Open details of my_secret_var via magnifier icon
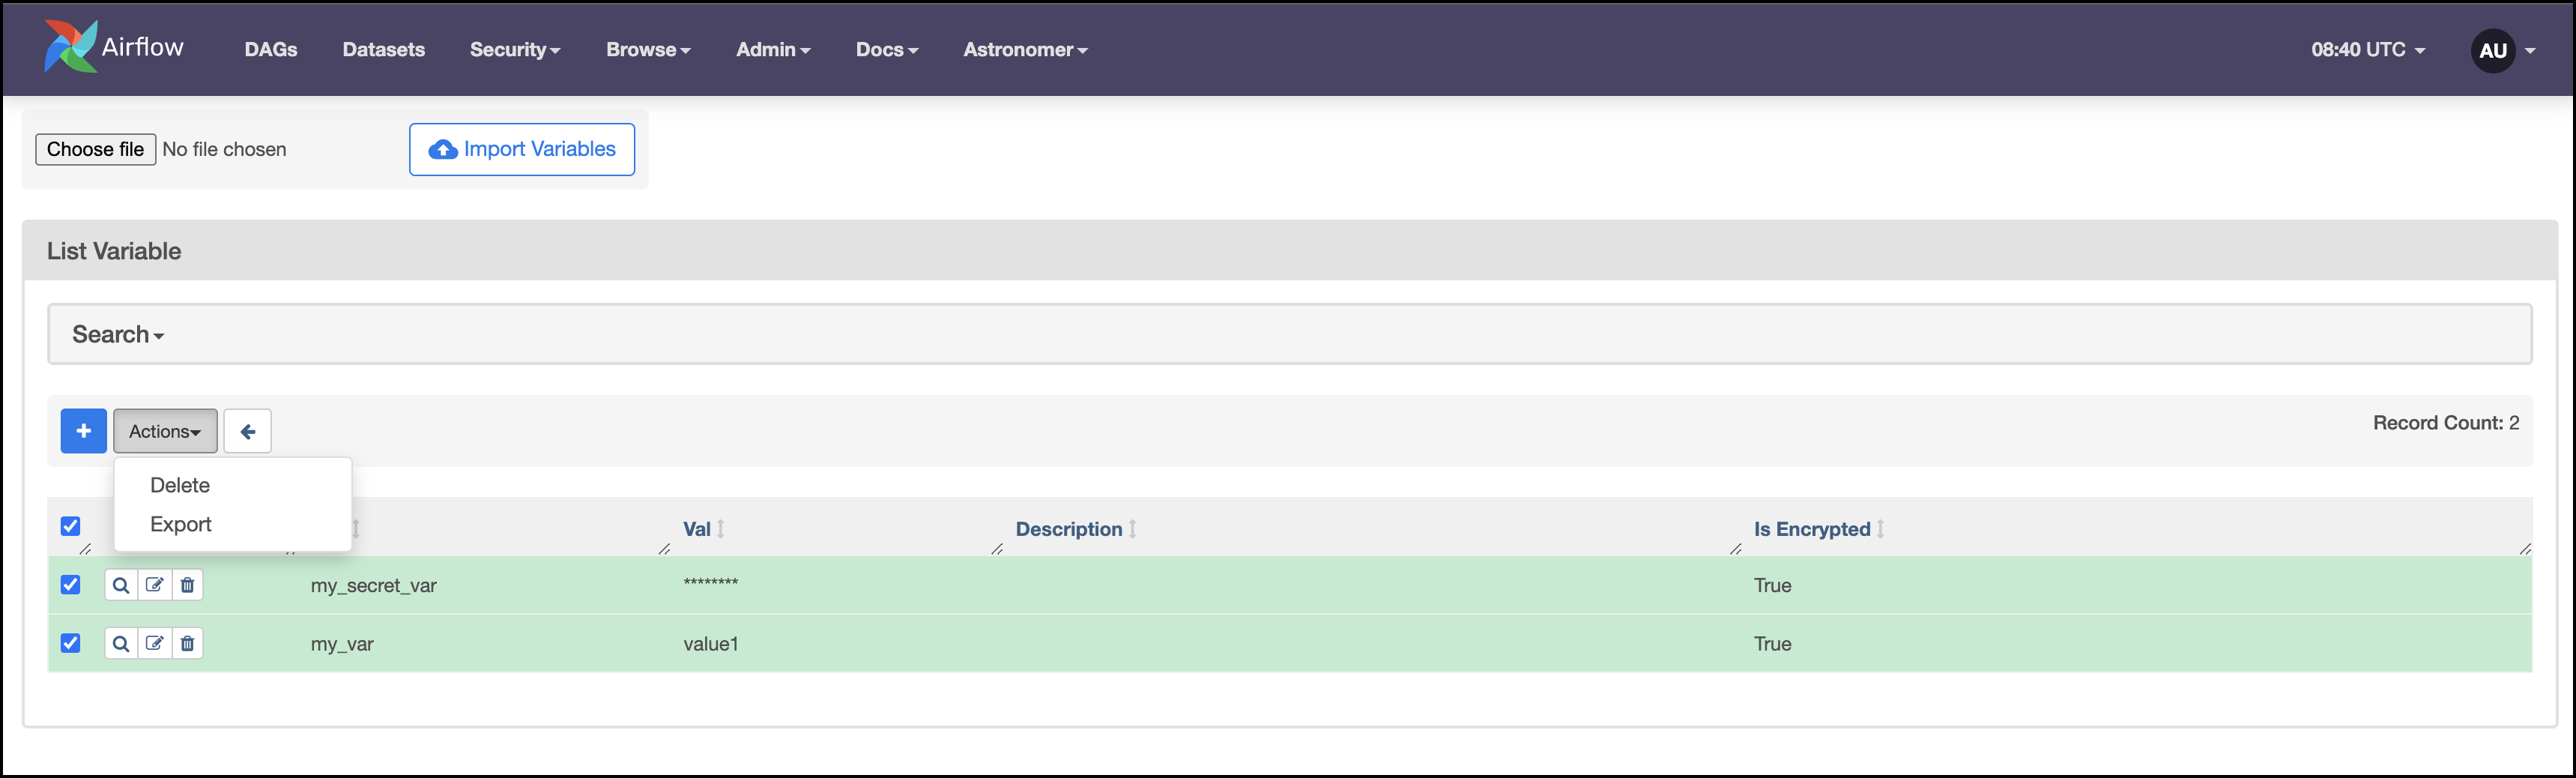The image size is (2576, 778). pos(121,584)
